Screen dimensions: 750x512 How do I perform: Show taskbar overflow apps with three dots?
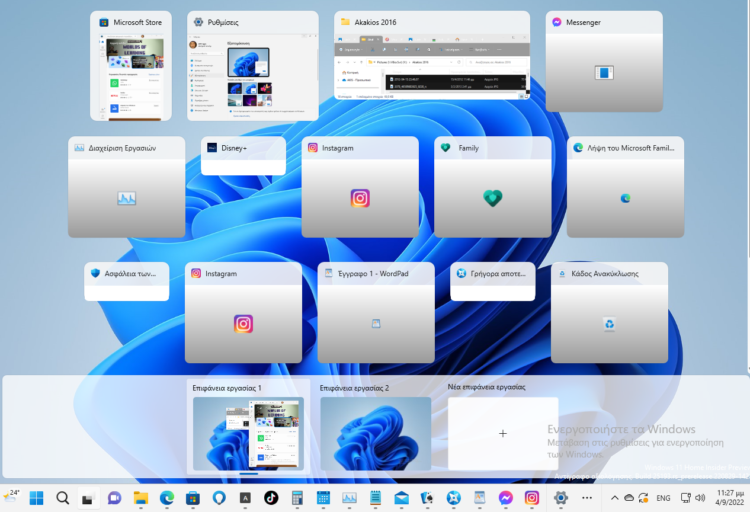pyautogui.click(x=587, y=498)
